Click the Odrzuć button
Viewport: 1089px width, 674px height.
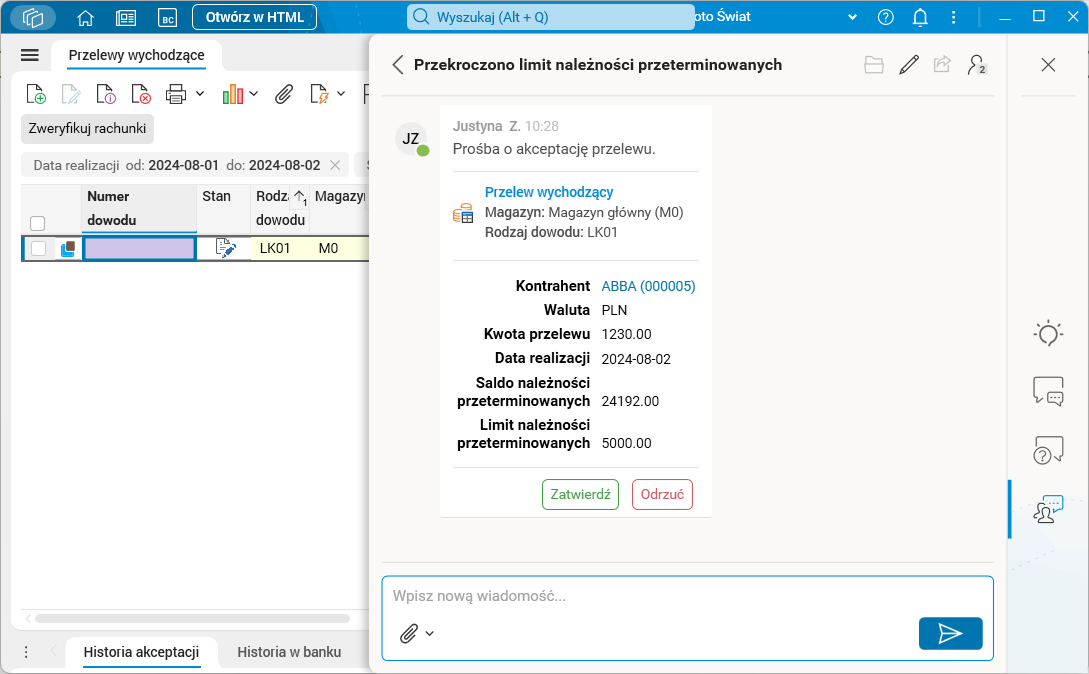click(x=662, y=494)
